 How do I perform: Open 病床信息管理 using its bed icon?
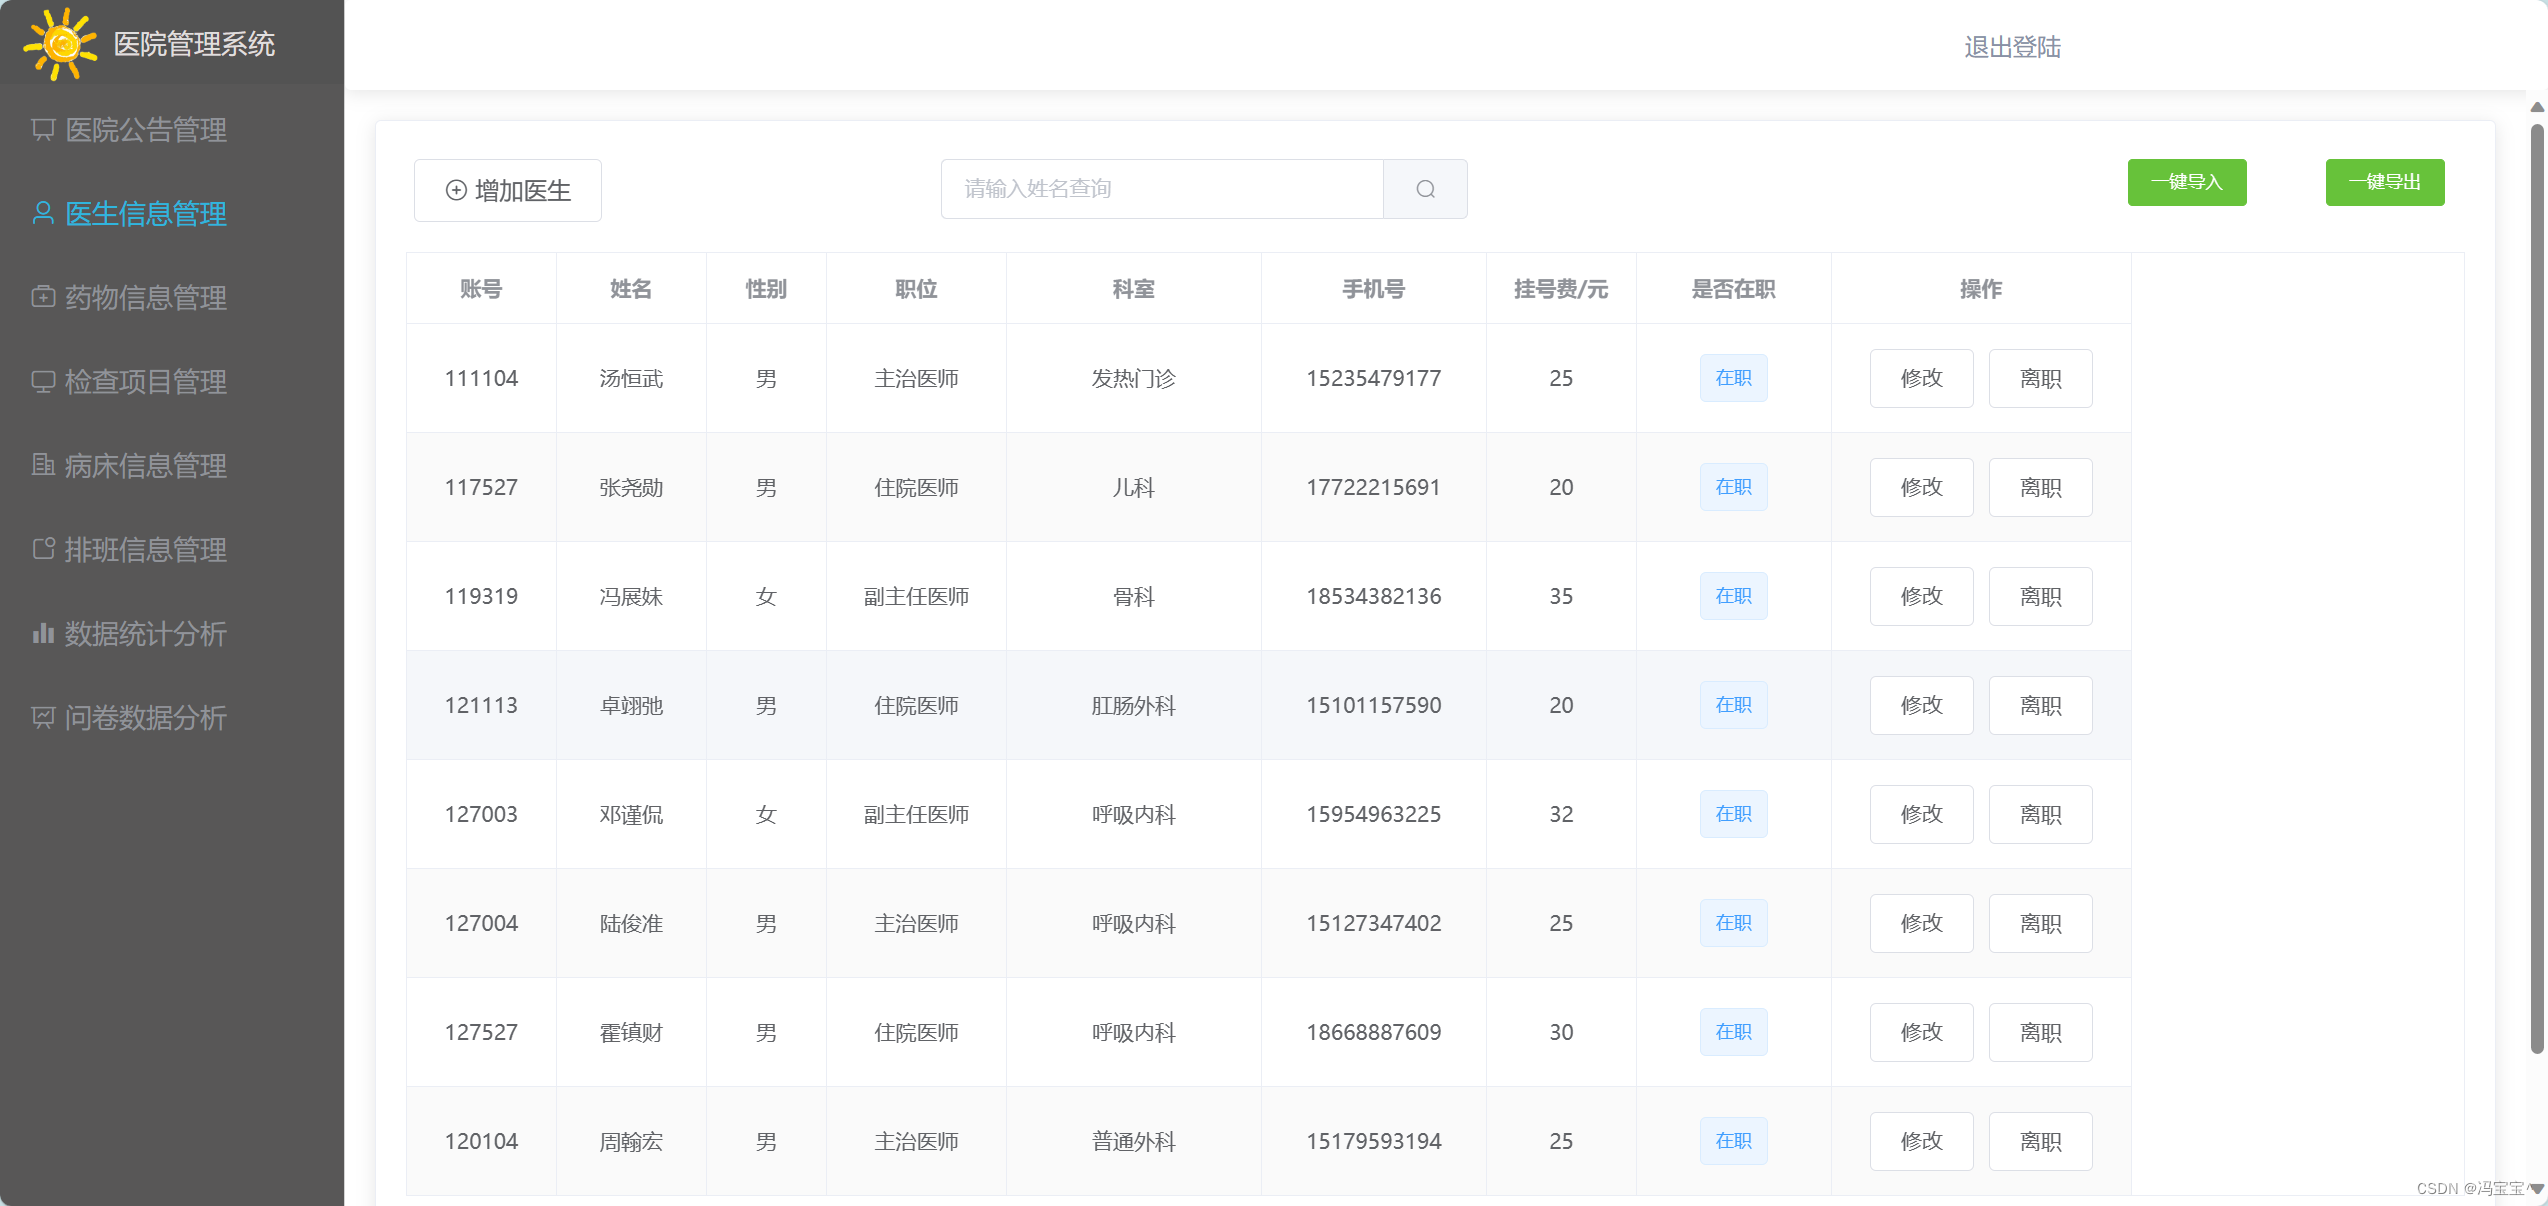43,465
